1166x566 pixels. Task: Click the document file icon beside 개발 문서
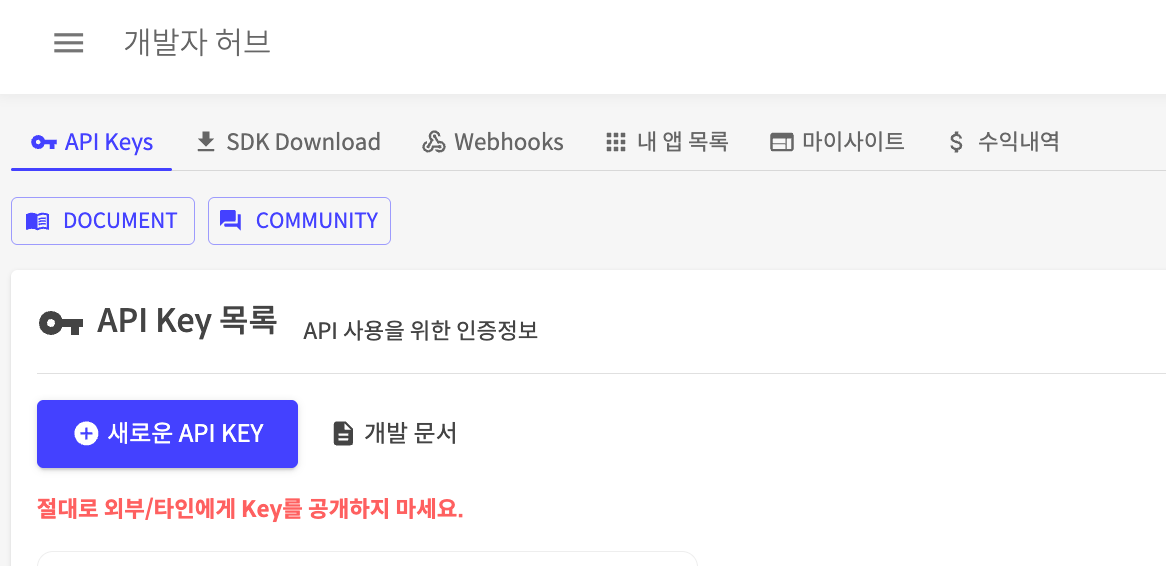[x=343, y=434]
